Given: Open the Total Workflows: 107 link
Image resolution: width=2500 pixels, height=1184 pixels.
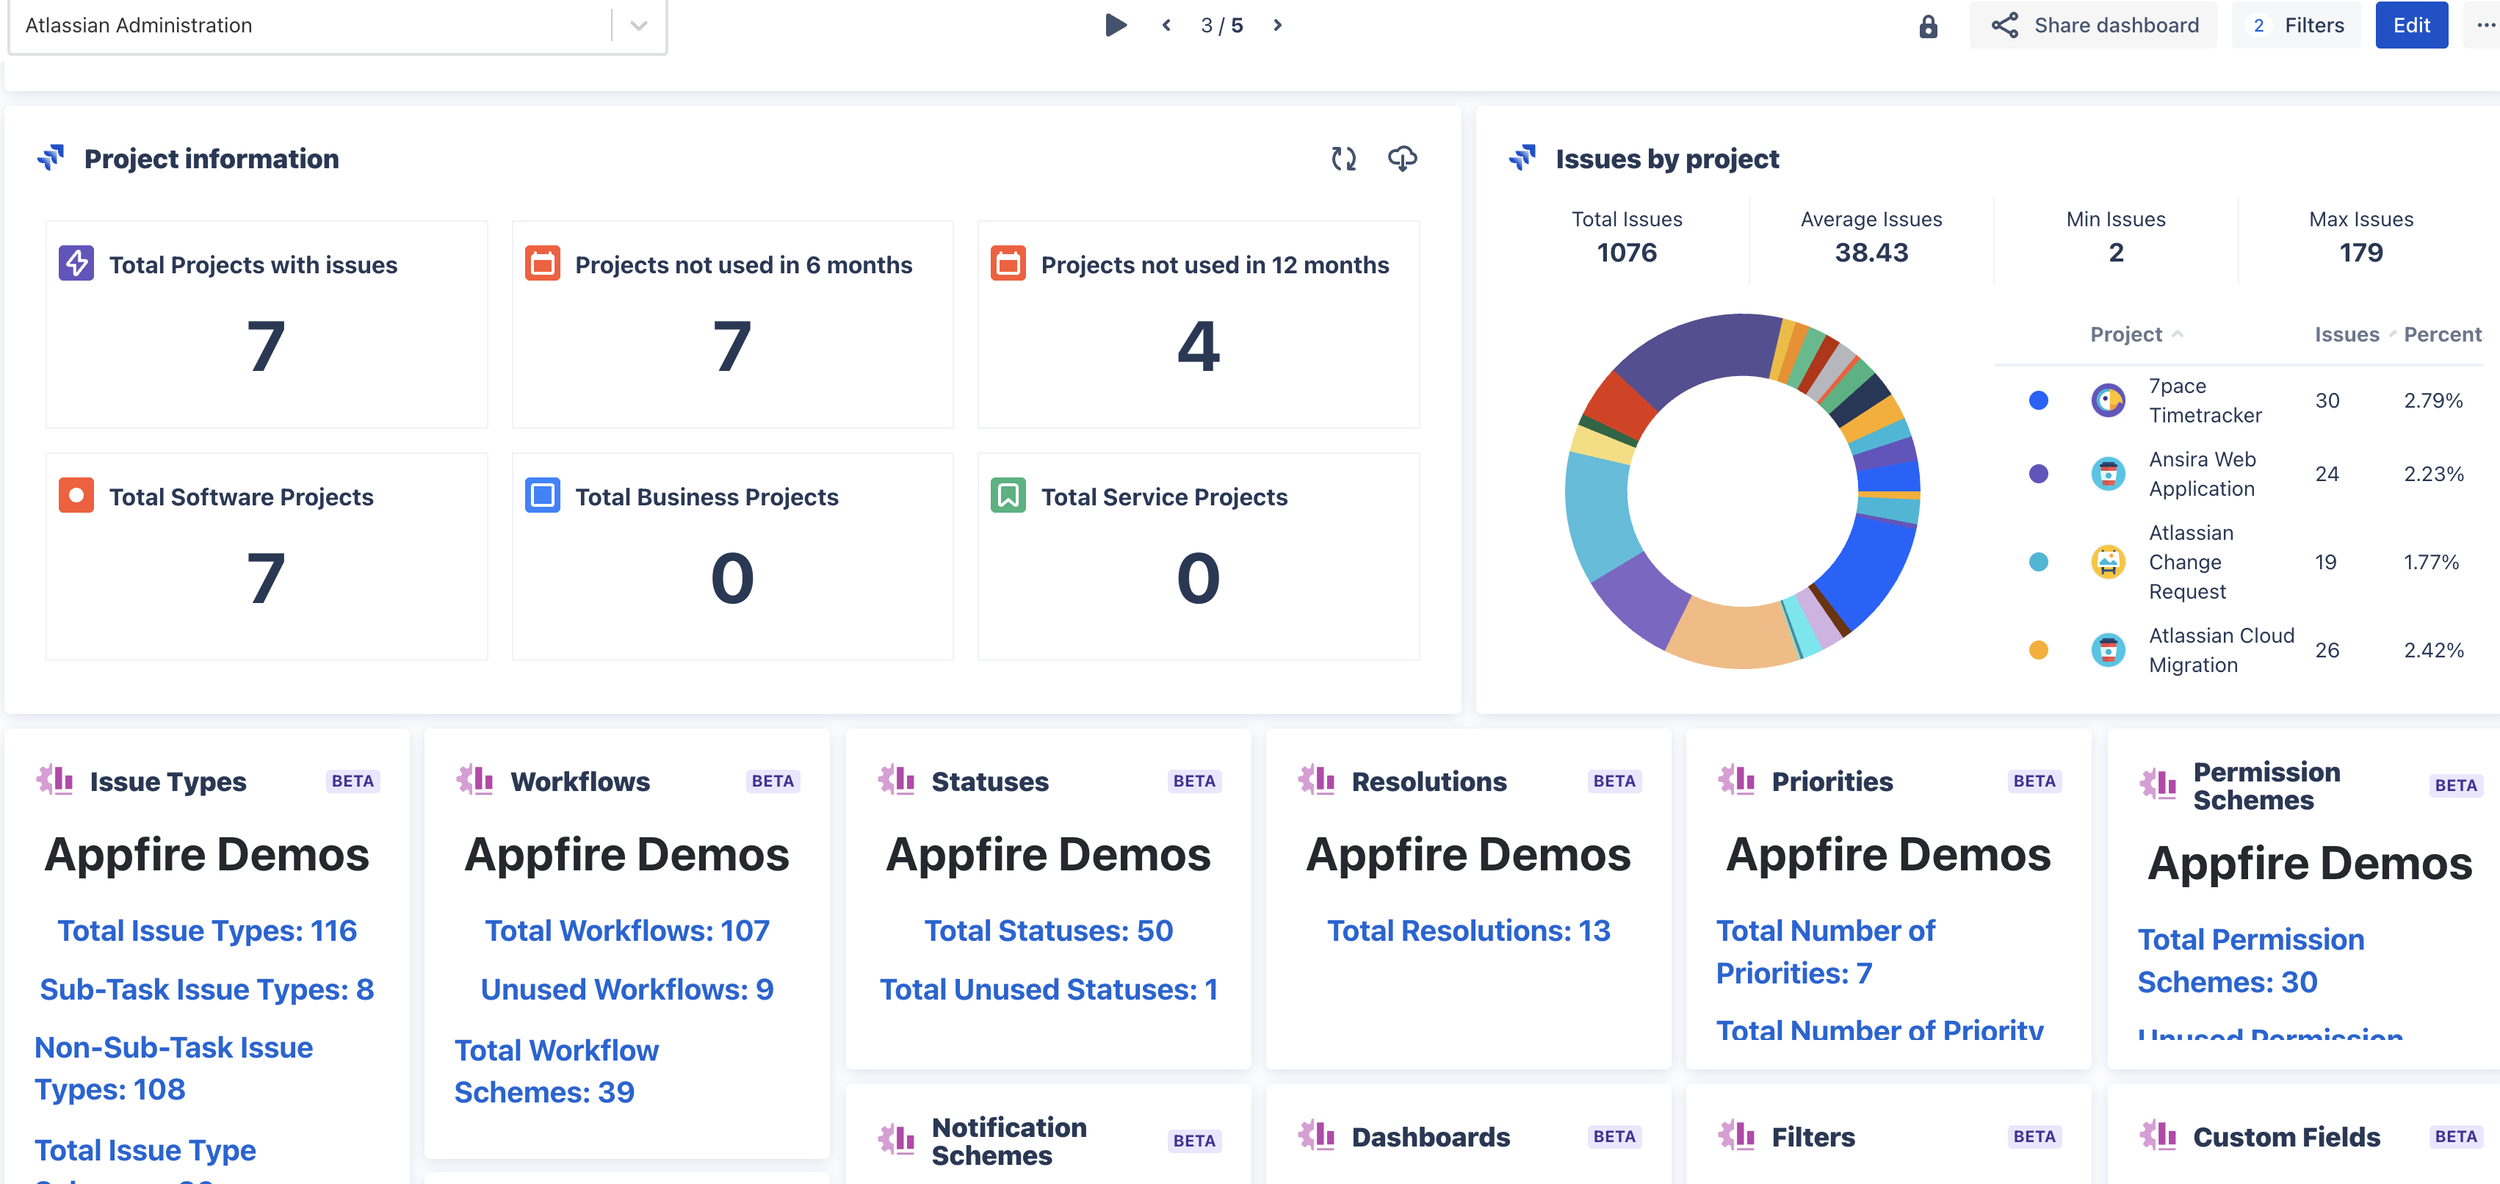Looking at the screenshot, I should pos(627,931).
